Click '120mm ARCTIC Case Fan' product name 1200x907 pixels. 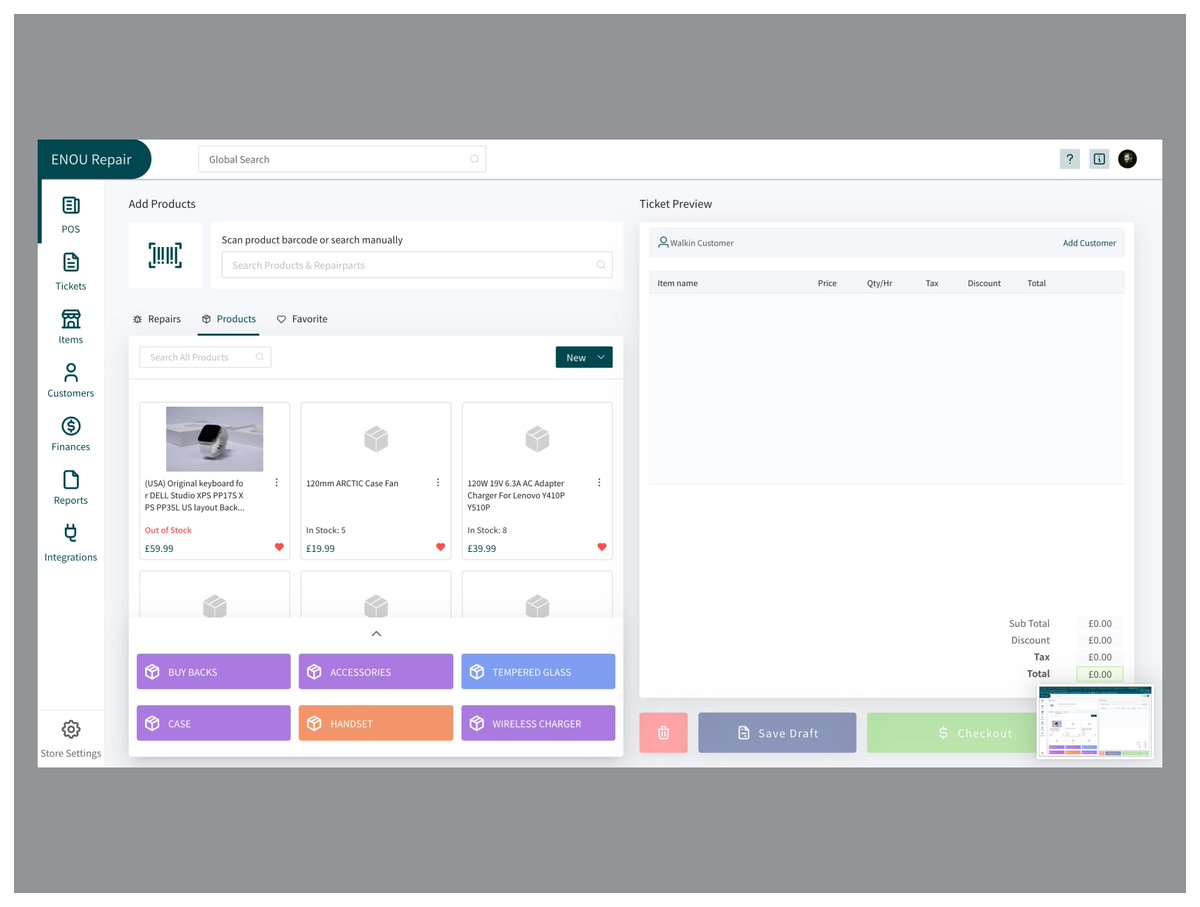352,483
